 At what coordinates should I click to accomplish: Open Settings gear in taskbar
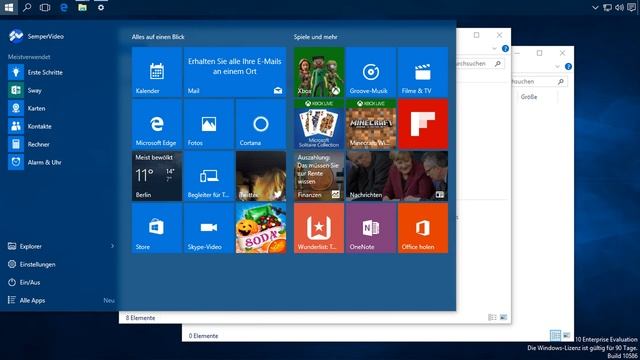pyautogui.click(x=101, y=7)
